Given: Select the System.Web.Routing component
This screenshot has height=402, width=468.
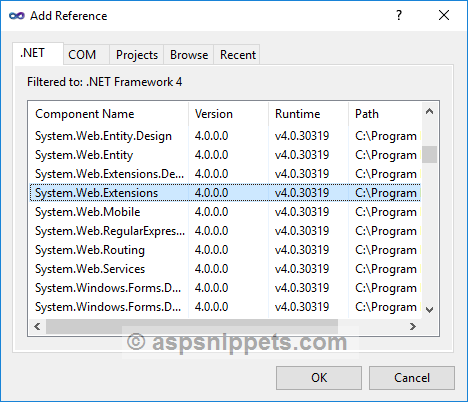Looking at the screenshot, I should point(225,250).
